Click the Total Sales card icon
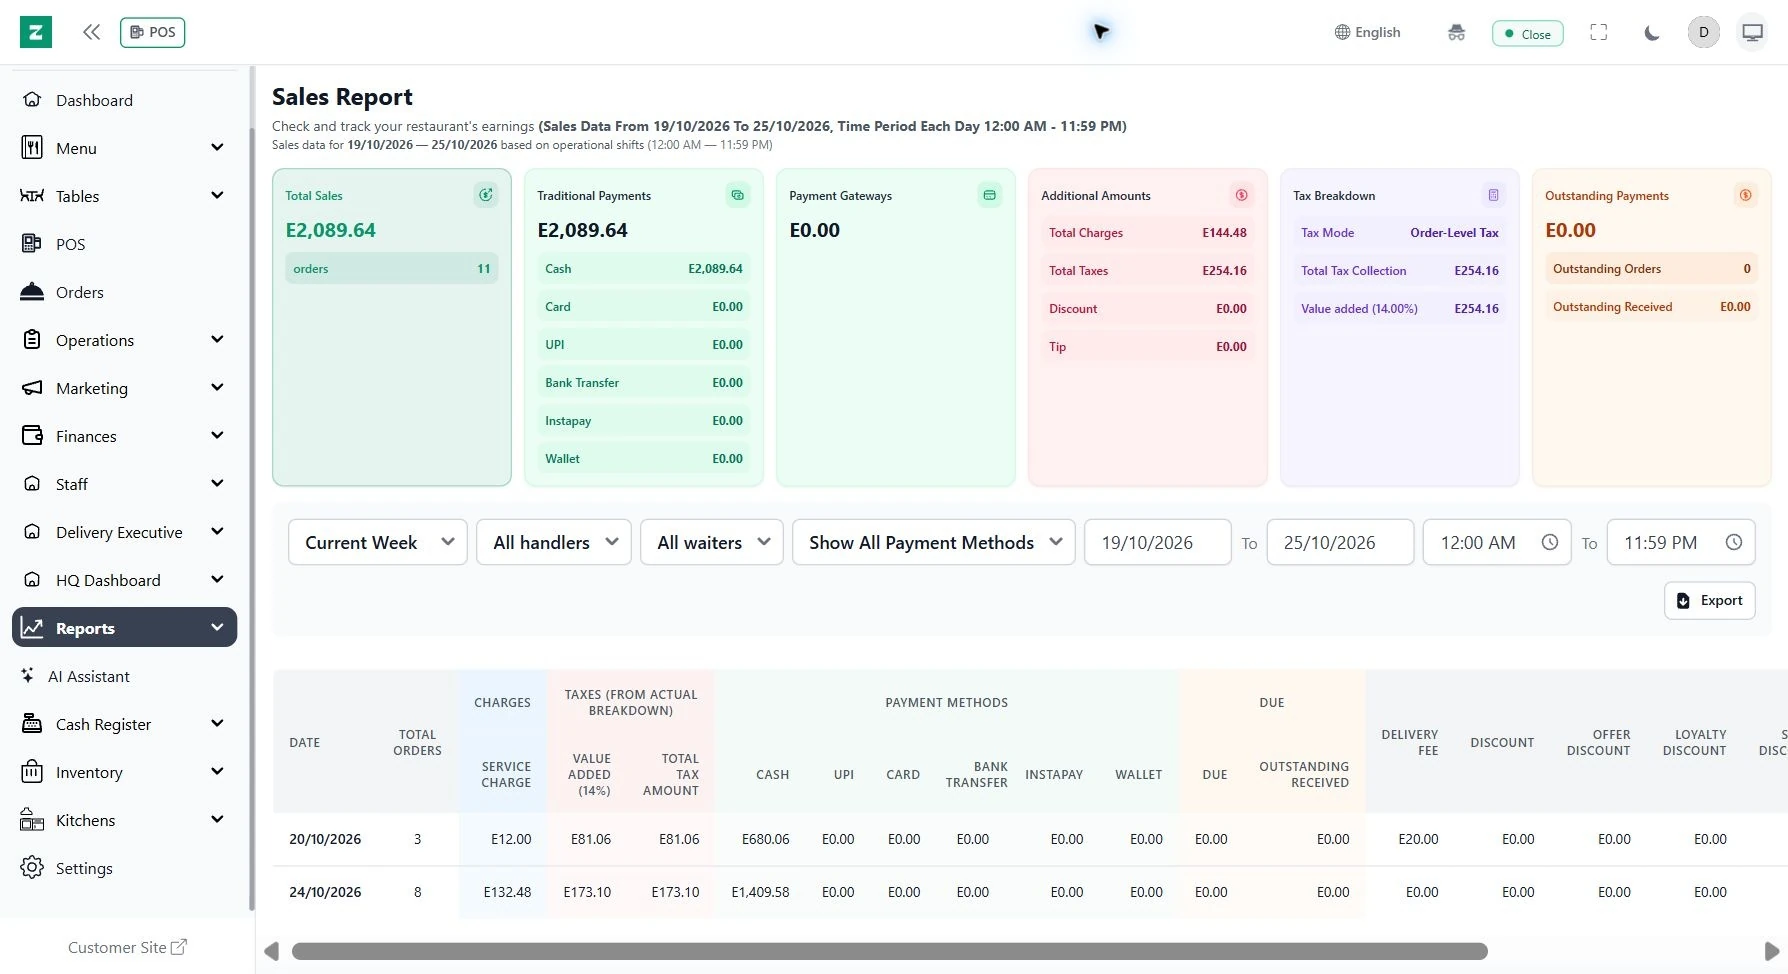 (485, 195)
